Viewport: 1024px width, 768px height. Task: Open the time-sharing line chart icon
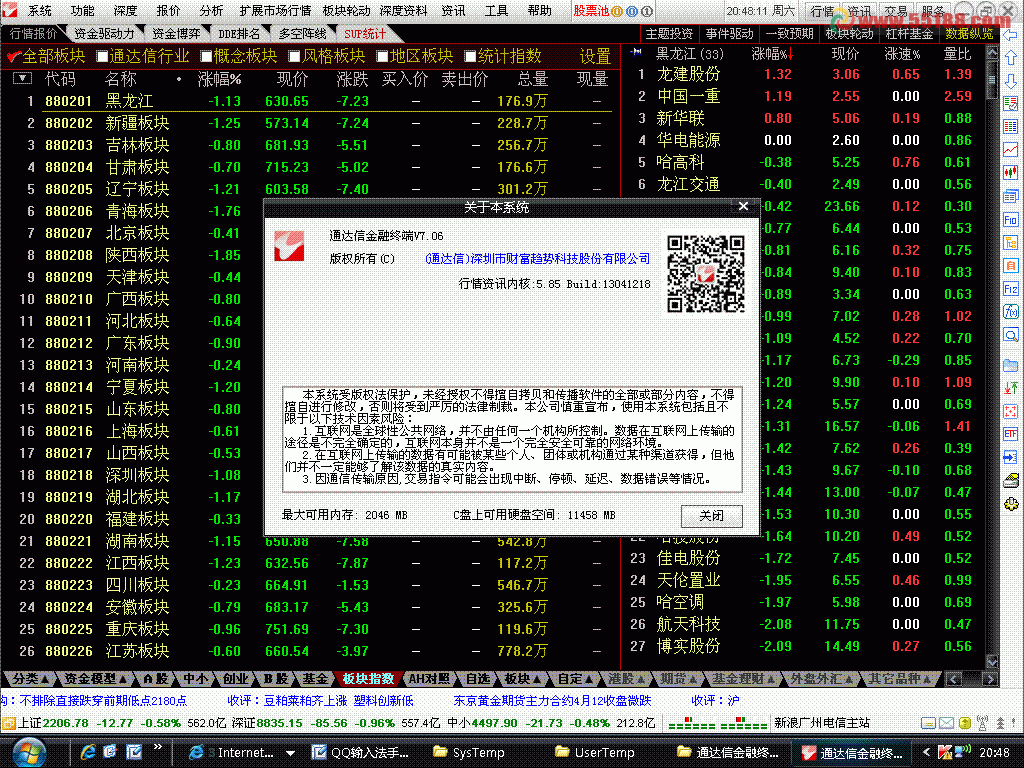1011,150
